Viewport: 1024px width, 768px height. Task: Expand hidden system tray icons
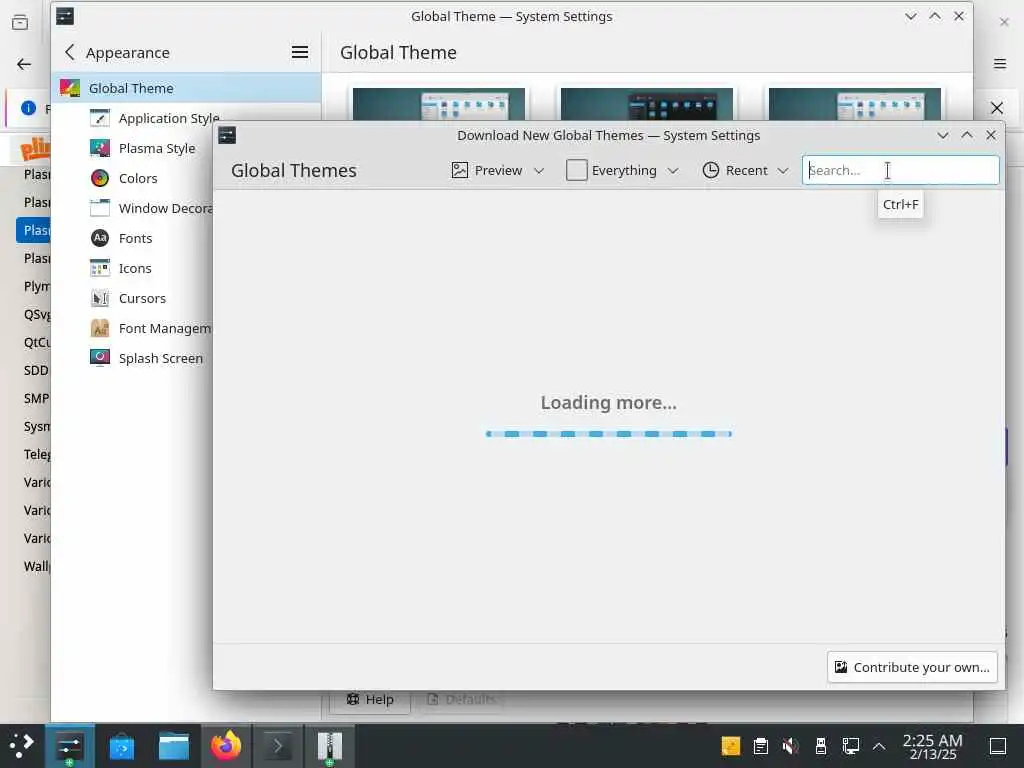pos(879,746)
